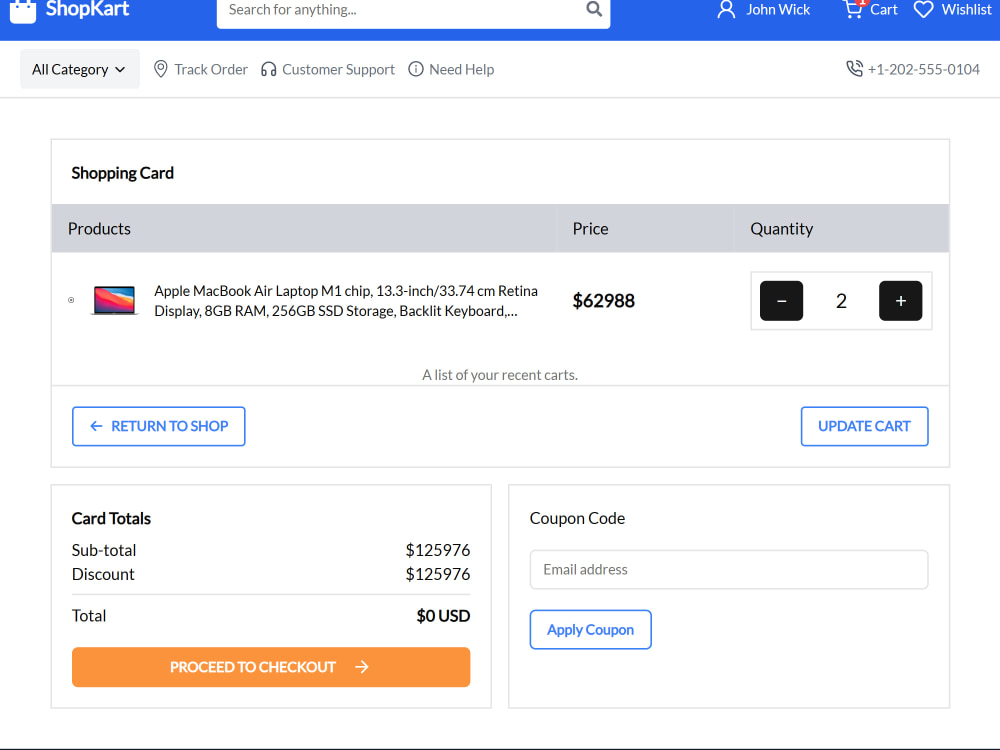Open the Wishlist heart icon
The width and height of the screenshot is (1000, 750).
[923, 10]
